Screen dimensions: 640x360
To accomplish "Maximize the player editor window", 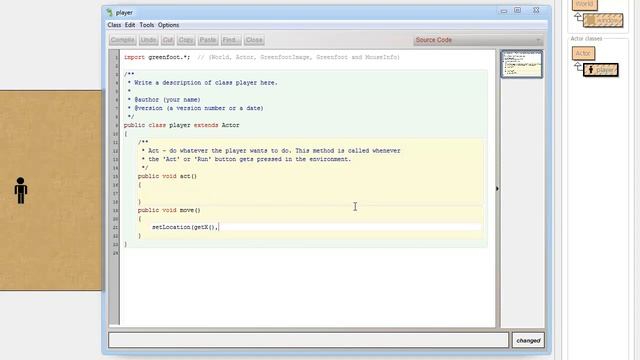I will pyautogui.click(x=518, y=10).
